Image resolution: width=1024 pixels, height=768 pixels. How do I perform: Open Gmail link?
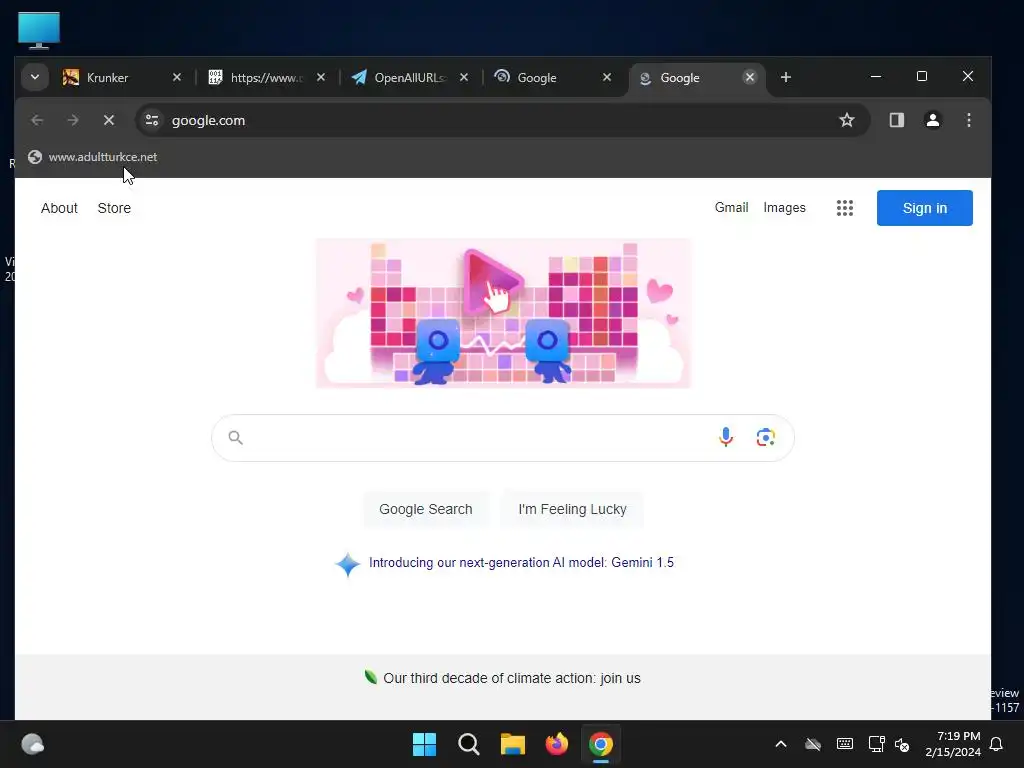(x=731, y=208)
